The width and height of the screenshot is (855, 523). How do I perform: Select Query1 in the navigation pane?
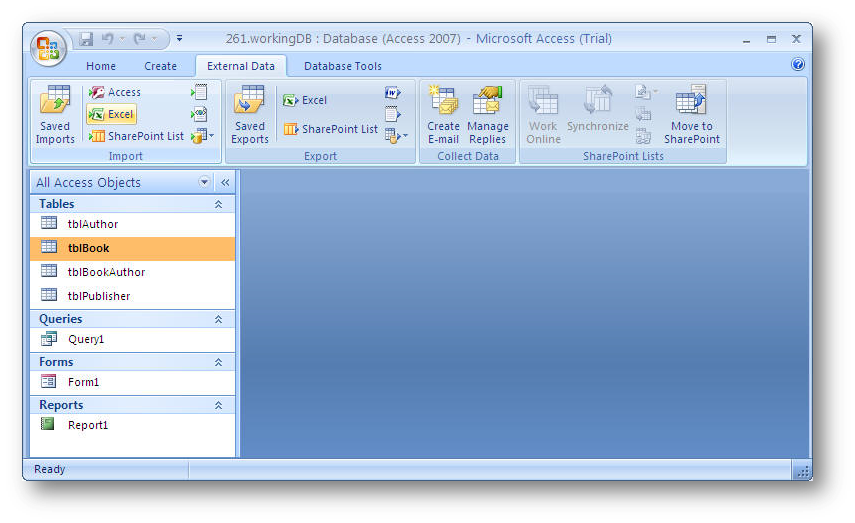86,339
